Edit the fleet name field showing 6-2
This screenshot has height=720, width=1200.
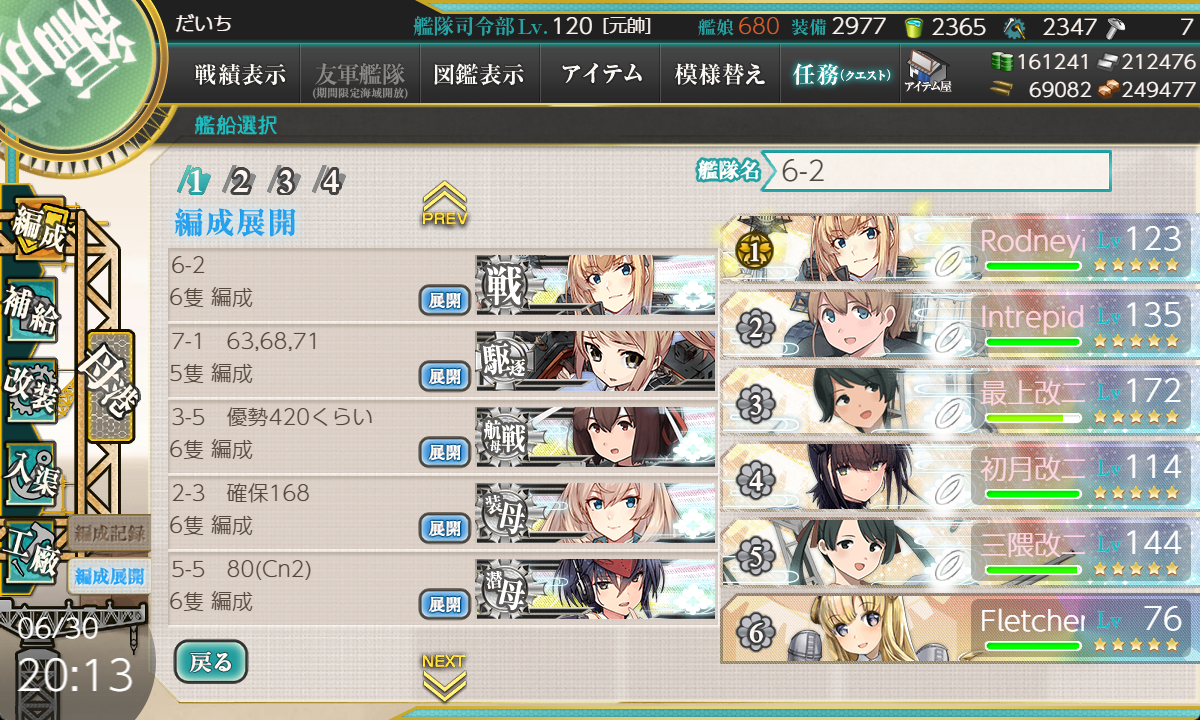937,171
